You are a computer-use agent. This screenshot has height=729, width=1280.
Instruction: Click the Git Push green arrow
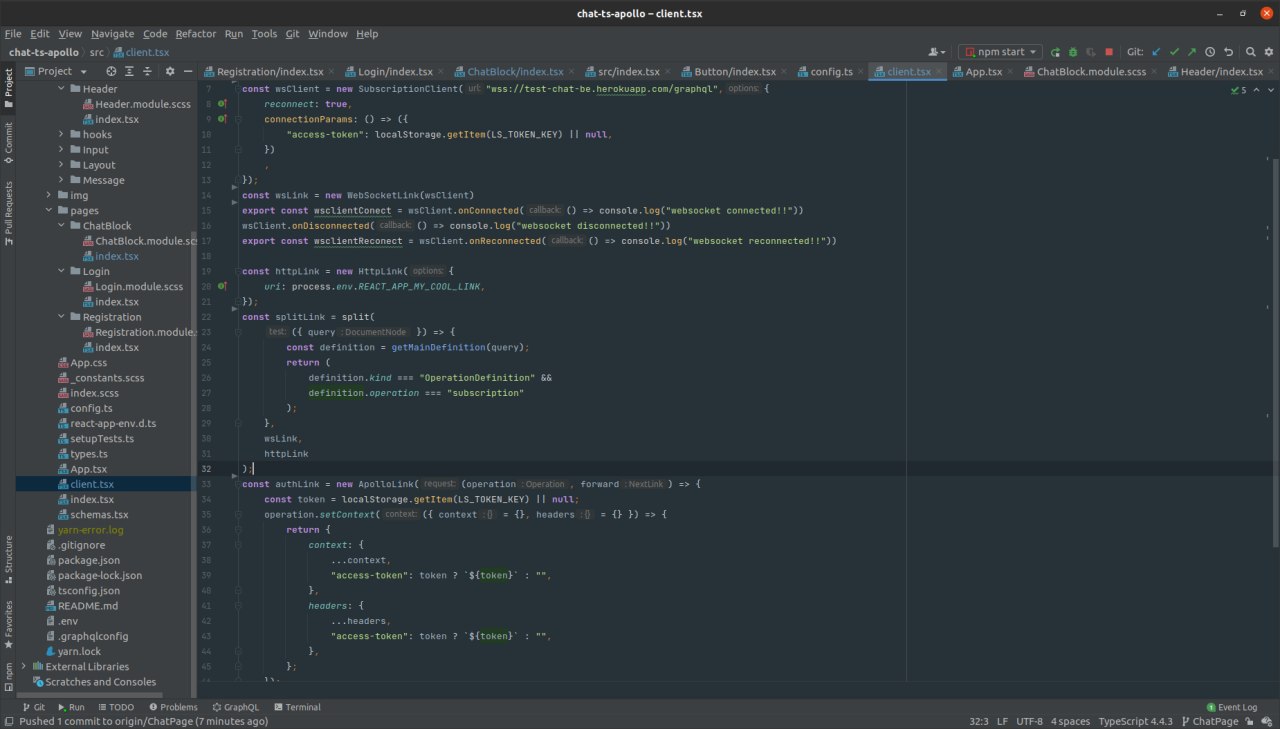pos(1192,52)
